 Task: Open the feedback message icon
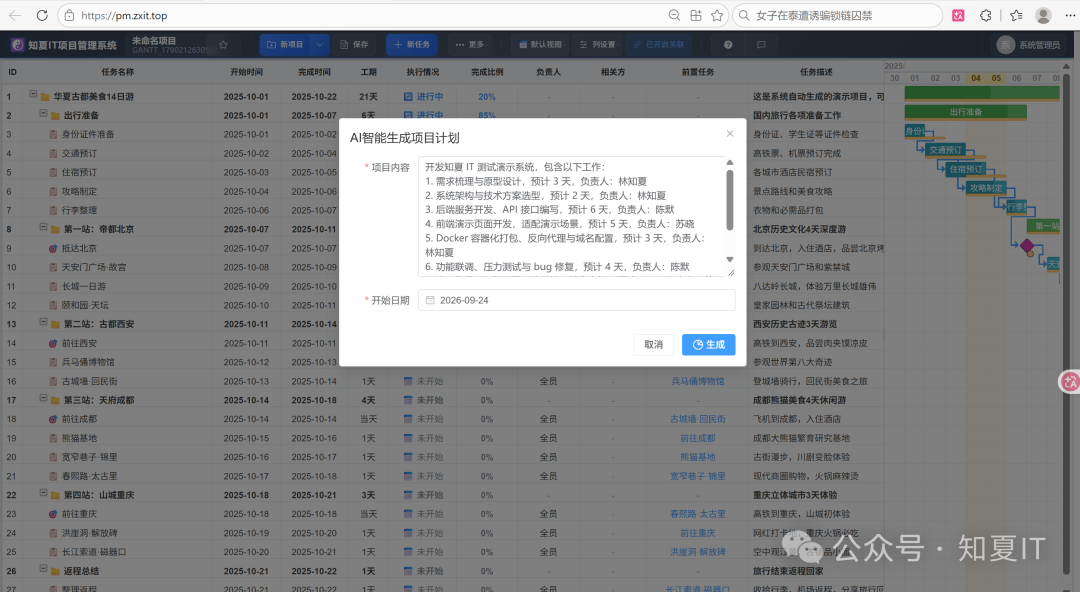(x=761, y=45)
